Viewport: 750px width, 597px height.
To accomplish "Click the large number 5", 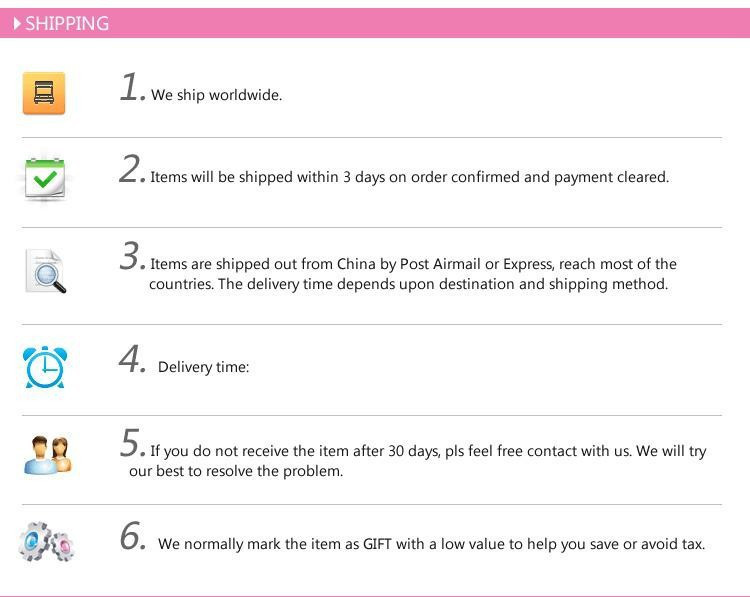I will tap(131, 443).
